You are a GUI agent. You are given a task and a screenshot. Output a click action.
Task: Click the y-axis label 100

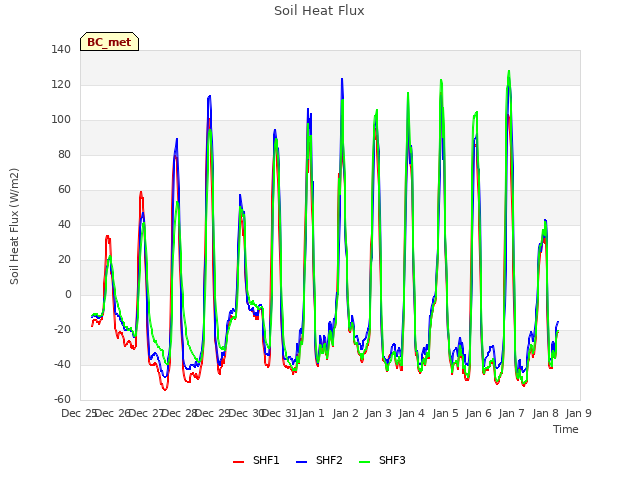[61, 120]
